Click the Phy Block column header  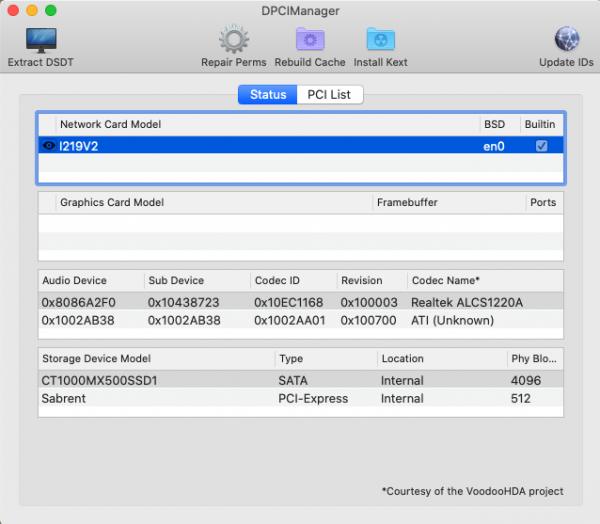click(x=534, y=359)
